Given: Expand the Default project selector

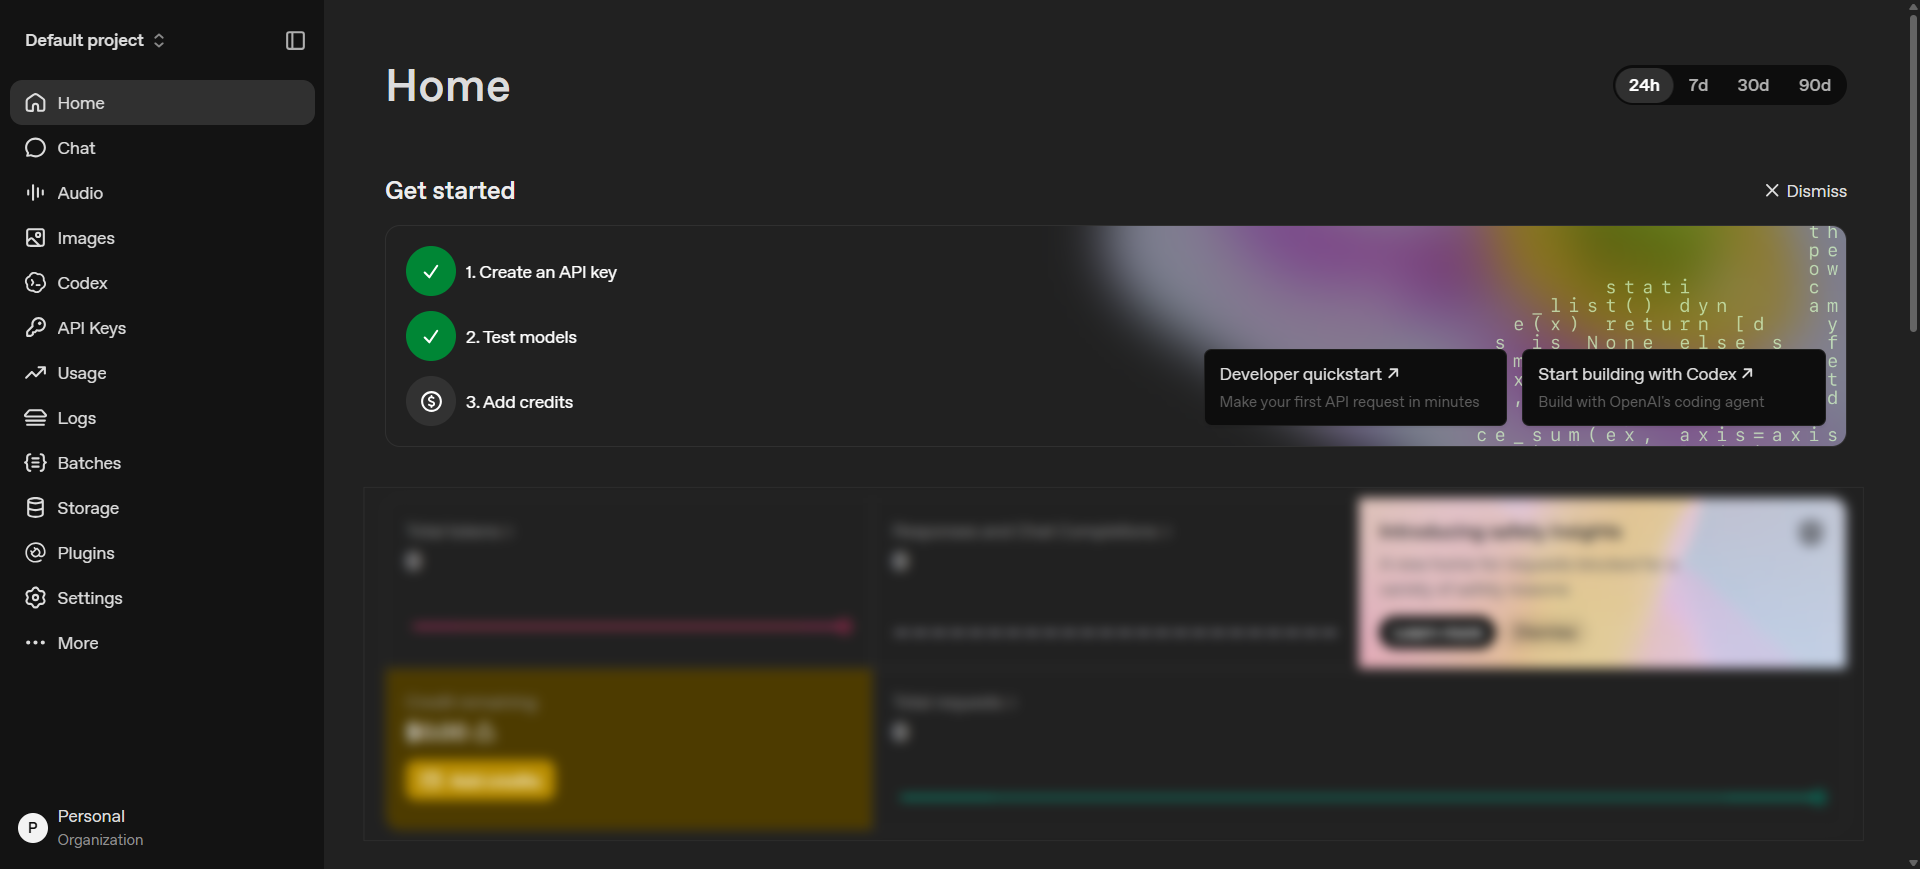Looking at the screenshot, I should tap(95, 40).
